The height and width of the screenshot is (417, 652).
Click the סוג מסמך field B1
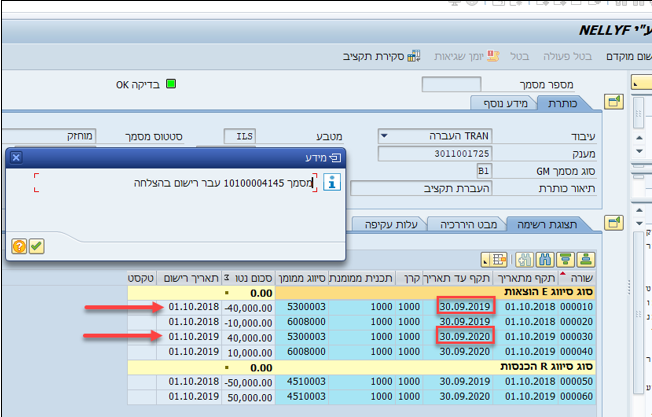click(484, 171)
